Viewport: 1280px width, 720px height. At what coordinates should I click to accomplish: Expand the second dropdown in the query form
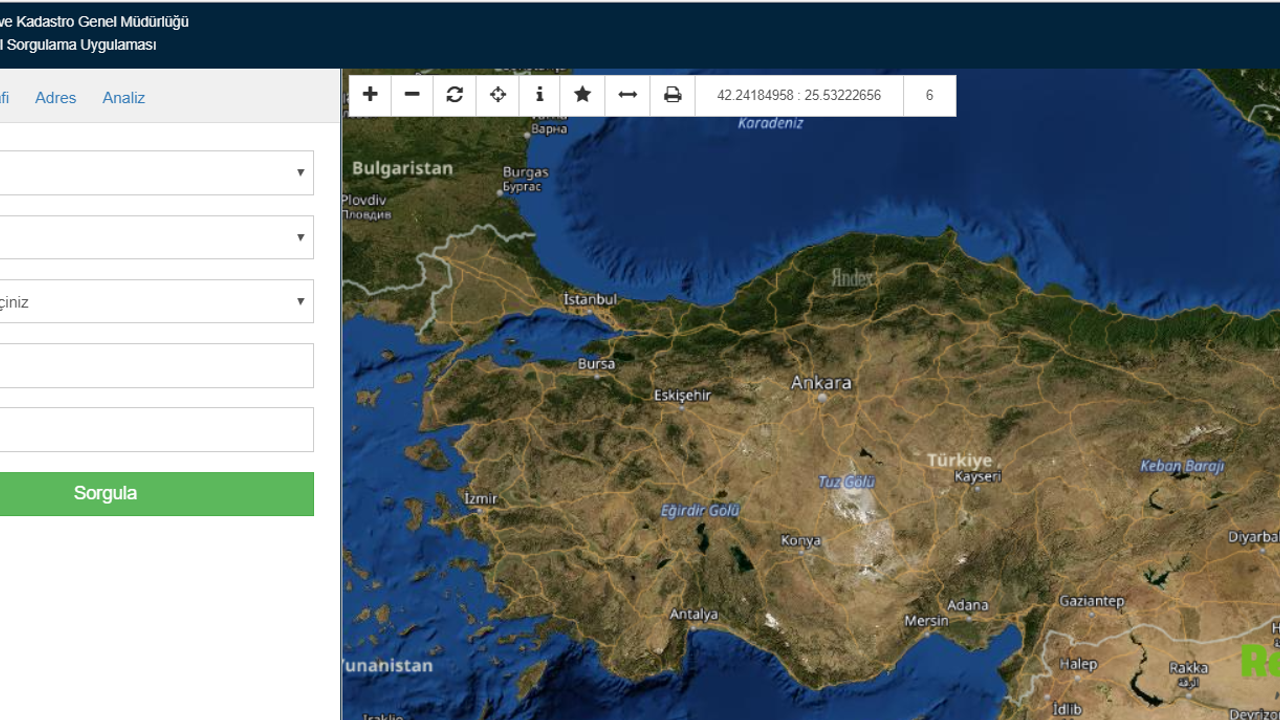pyautogui.click(x=155, y=237)
